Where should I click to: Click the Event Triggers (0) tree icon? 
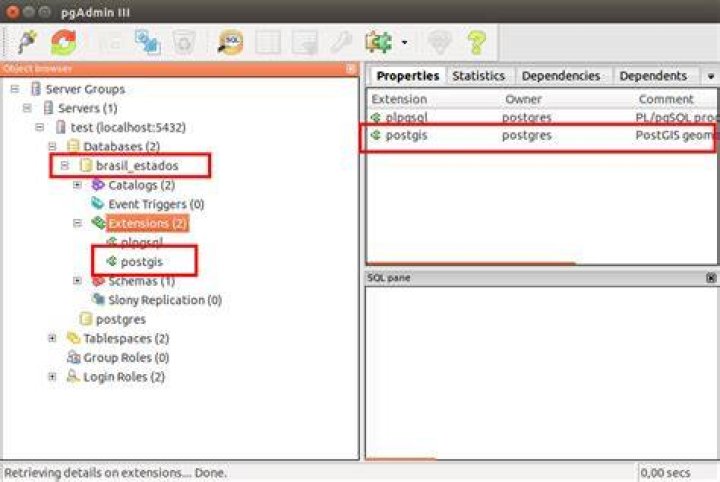click(98, 203)
